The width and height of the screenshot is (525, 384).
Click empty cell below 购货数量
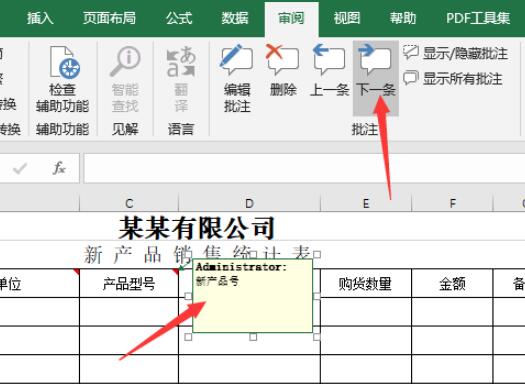[366, 312]
